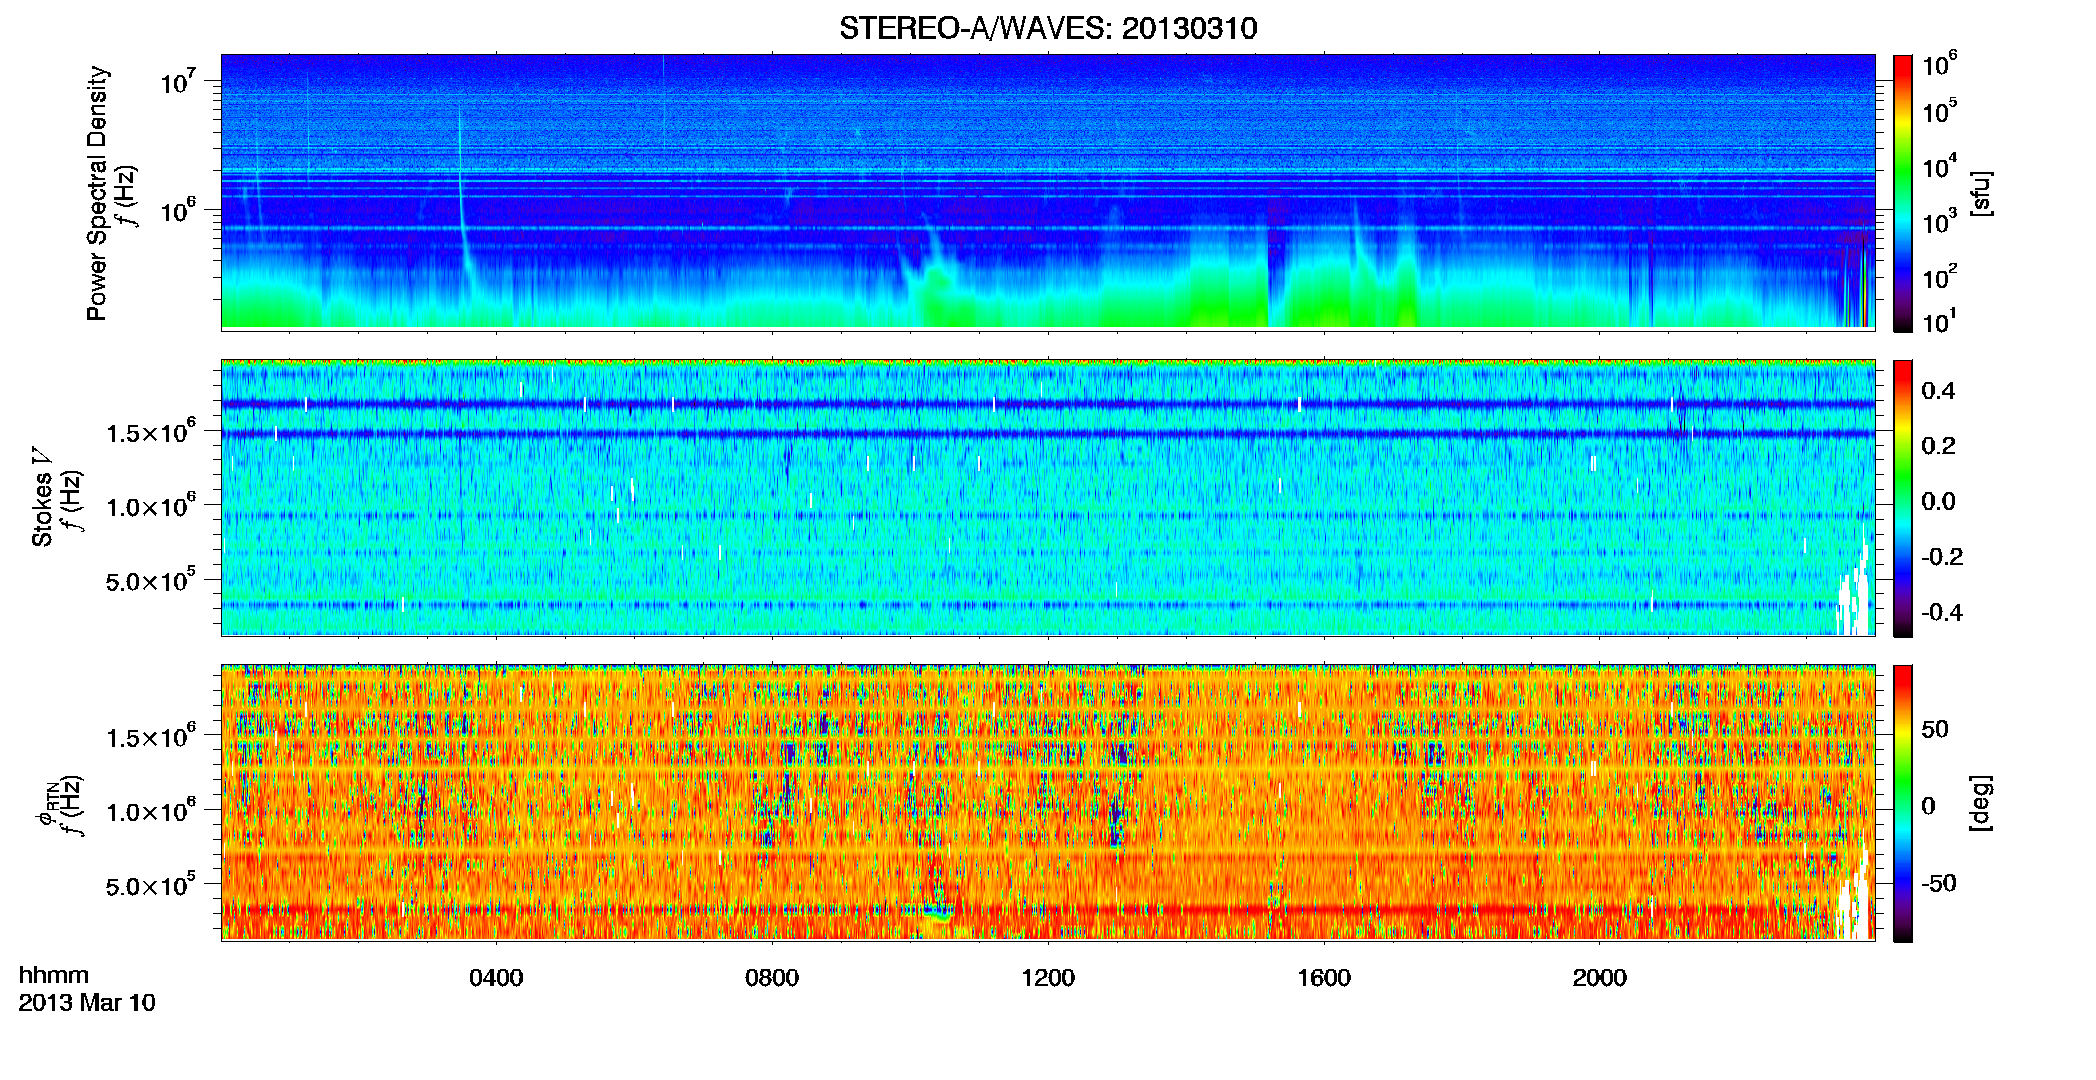Screen dimensions: 2096x1080
Task: Click the 0400 time tick label
Action: click(496, 978)
